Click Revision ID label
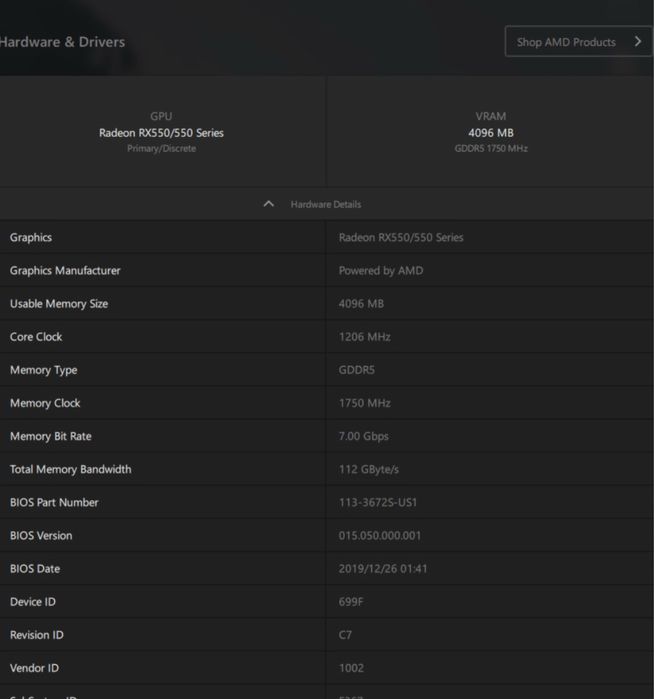The image size is (654, 699). pyautogui.click(x=37, y=635)
